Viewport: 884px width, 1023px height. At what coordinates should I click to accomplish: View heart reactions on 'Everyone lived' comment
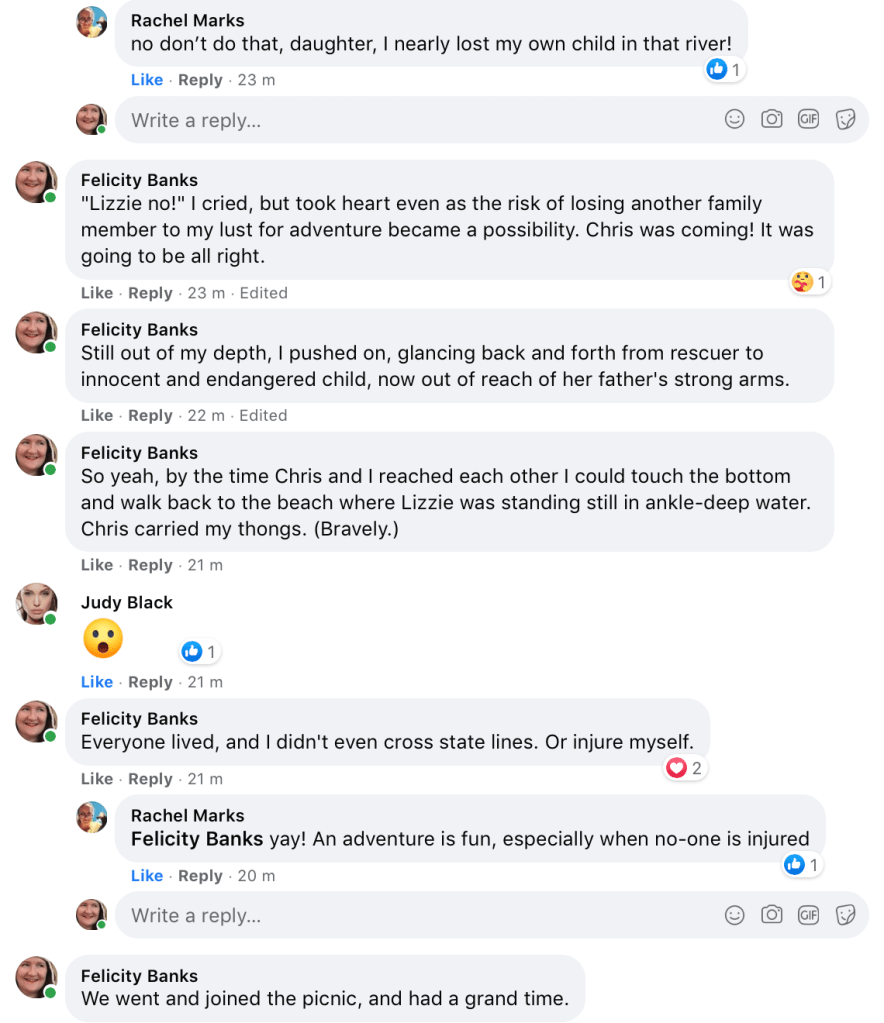pyautogui.click(x=685, y=768)
